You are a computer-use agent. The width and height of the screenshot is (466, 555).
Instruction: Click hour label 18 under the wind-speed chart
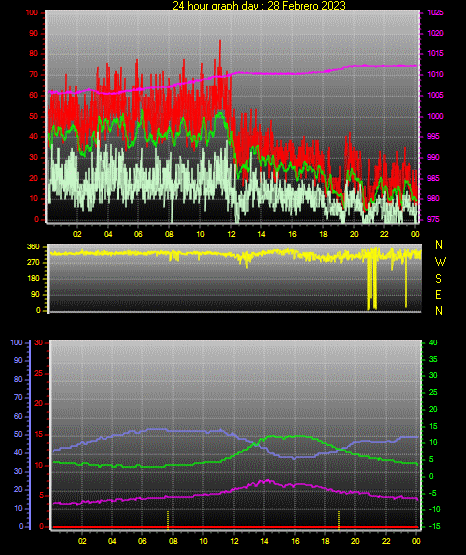pos(323,234)
